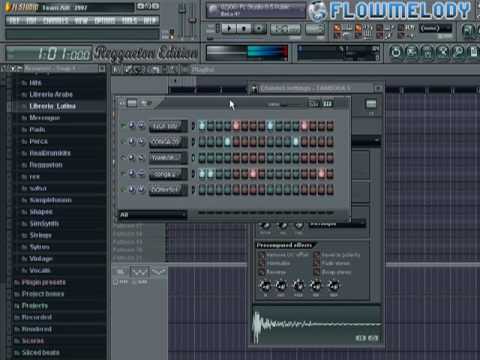Screen dimensions: 480x360
Task: Expand the Merengue folder in browser
Action: (44, 118)
